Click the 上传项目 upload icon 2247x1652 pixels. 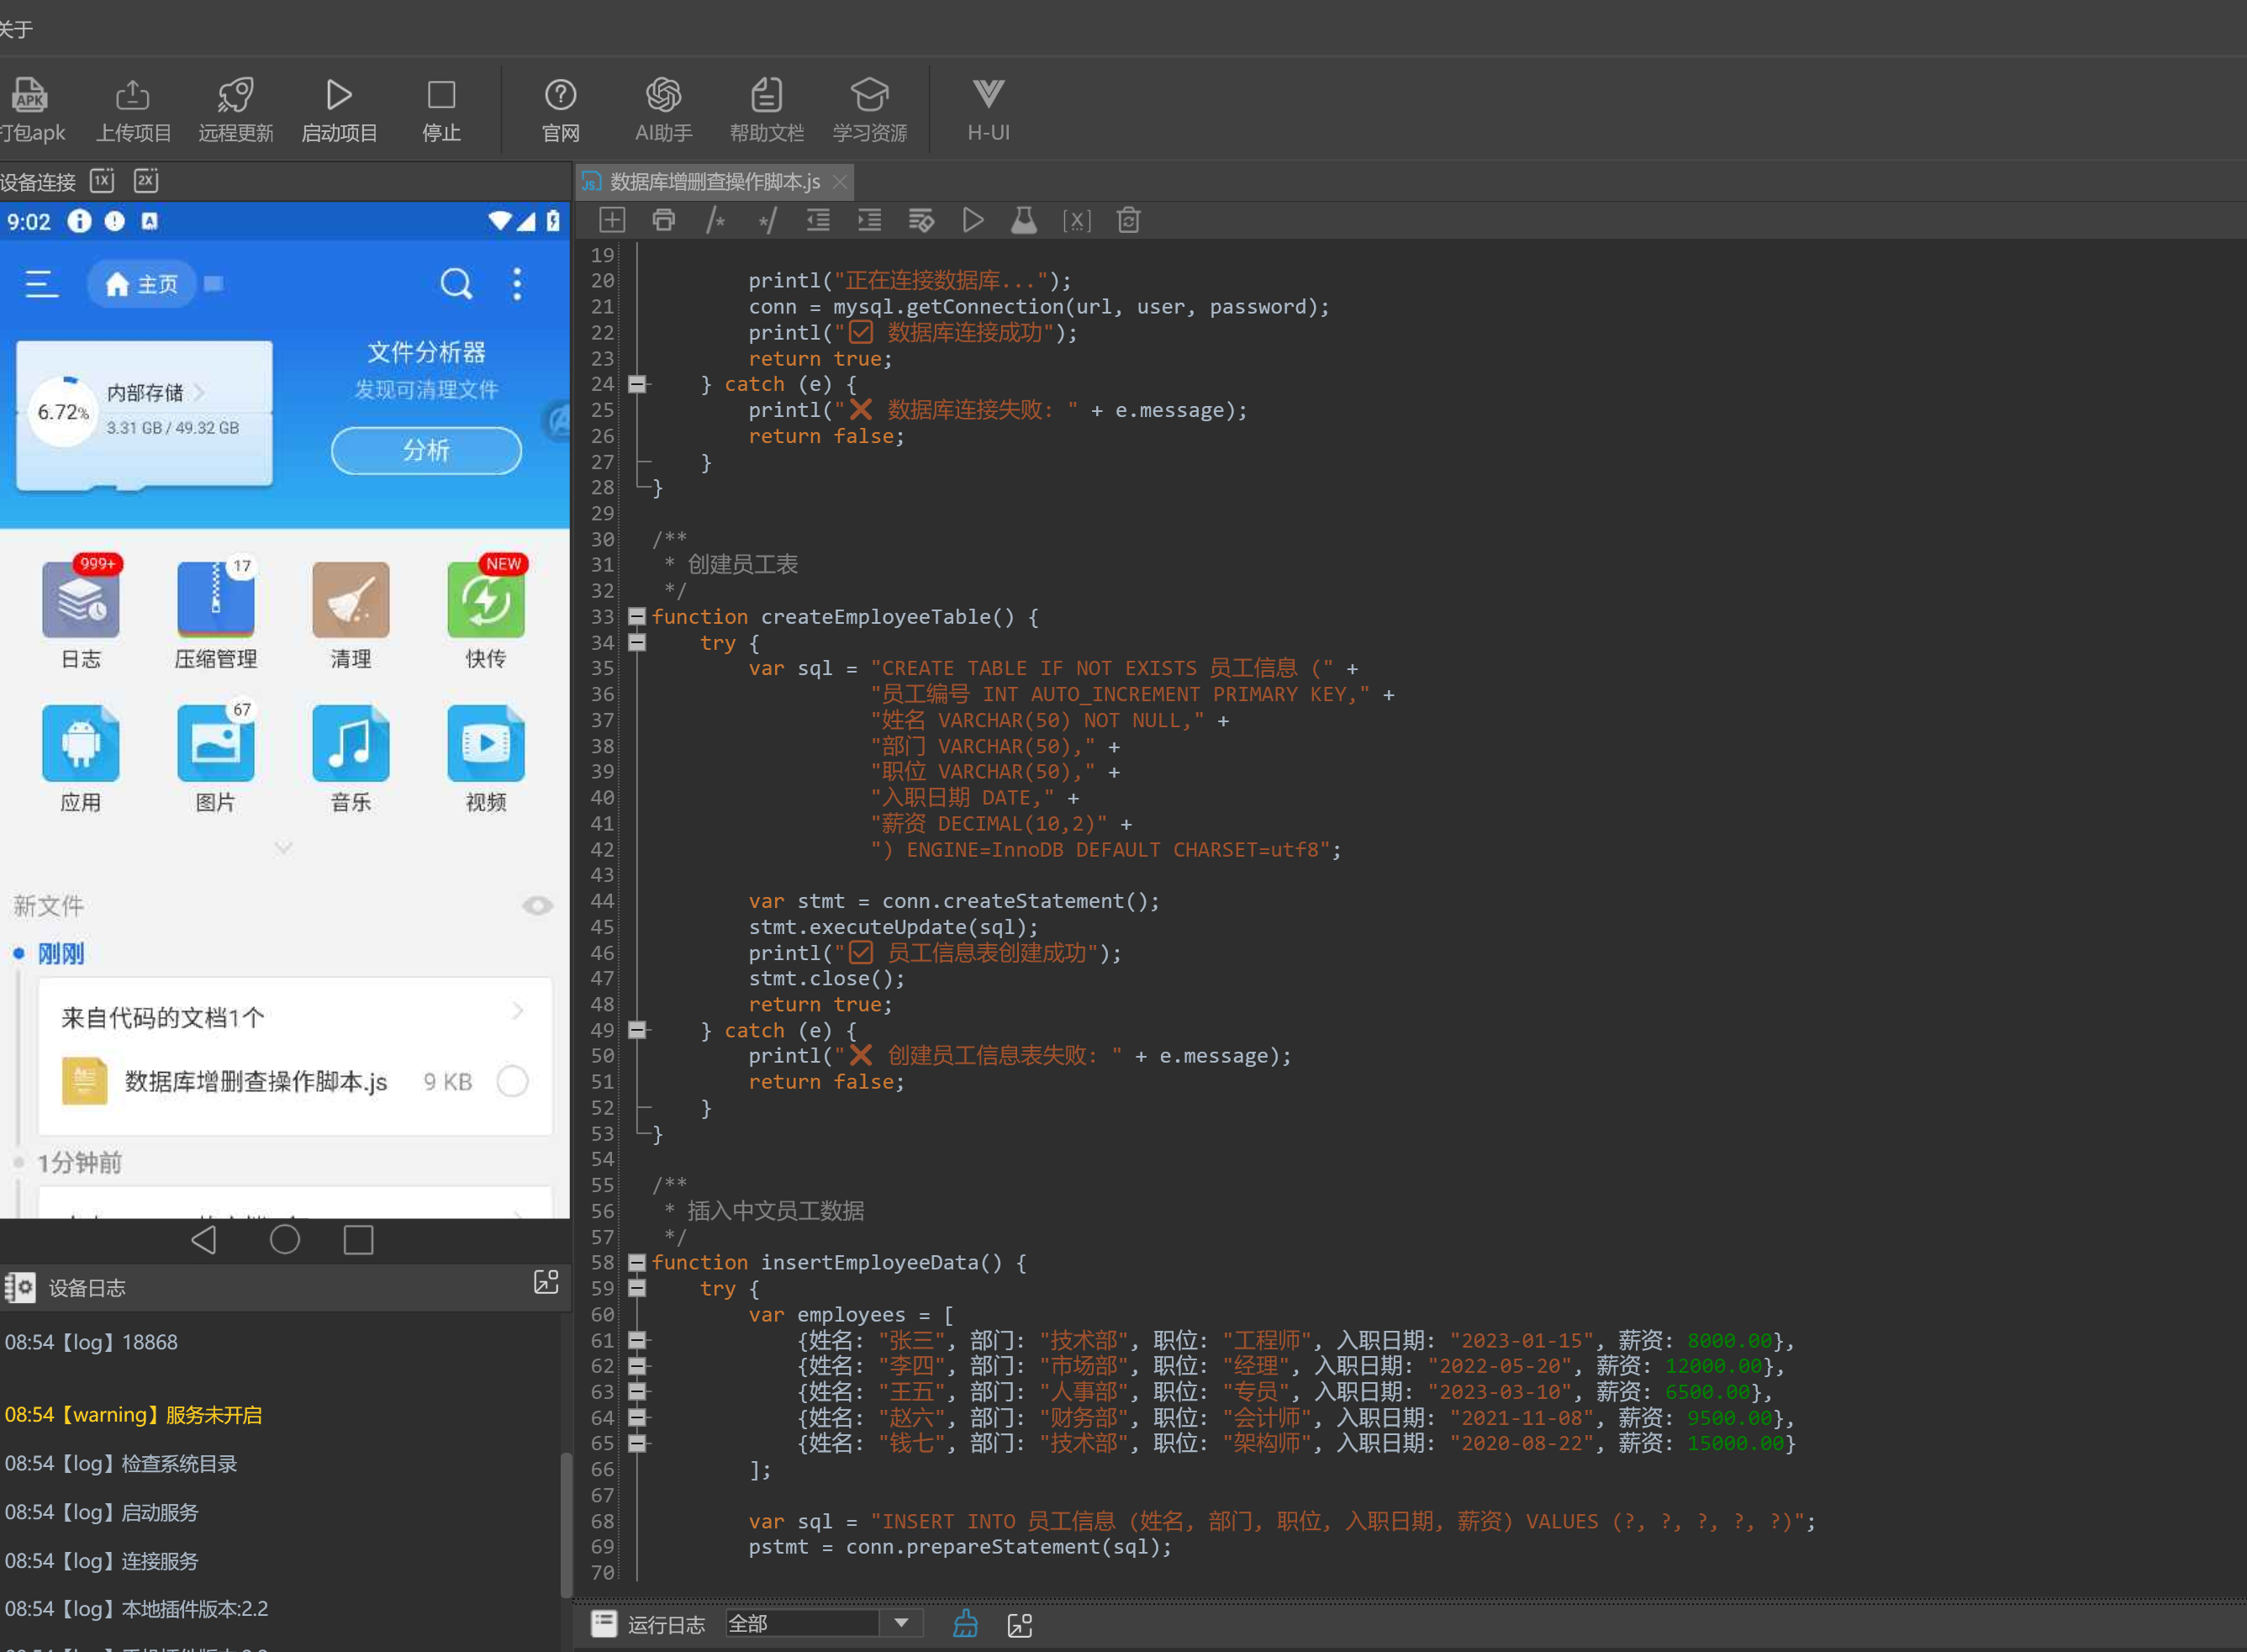click(x=133, y=97)
